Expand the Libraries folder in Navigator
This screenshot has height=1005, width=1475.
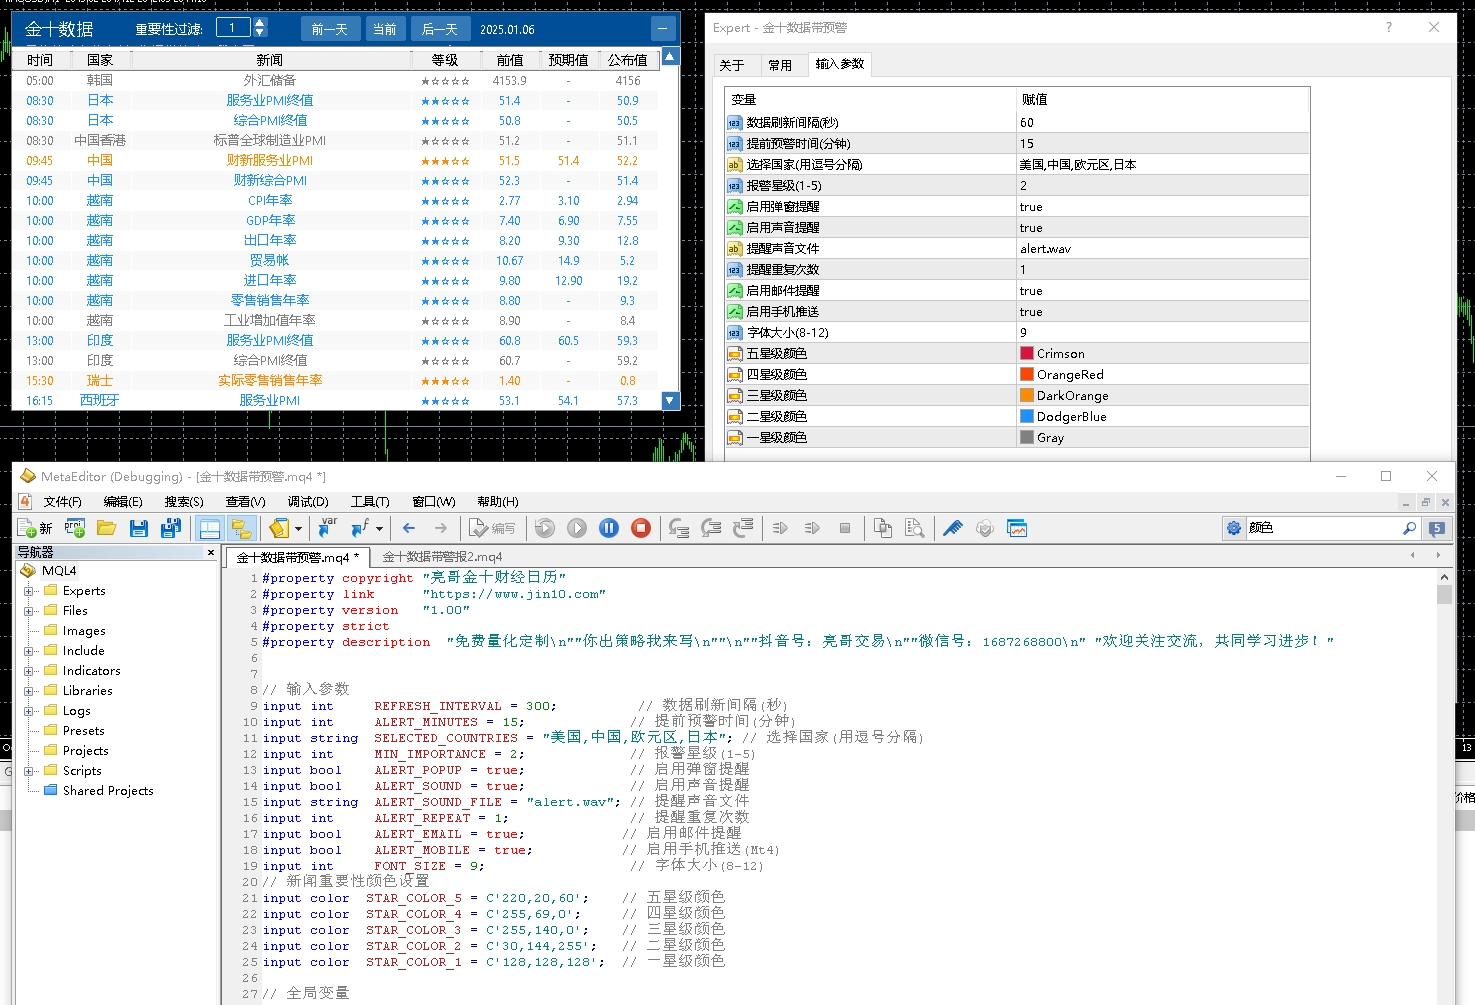tap(29, 691)
